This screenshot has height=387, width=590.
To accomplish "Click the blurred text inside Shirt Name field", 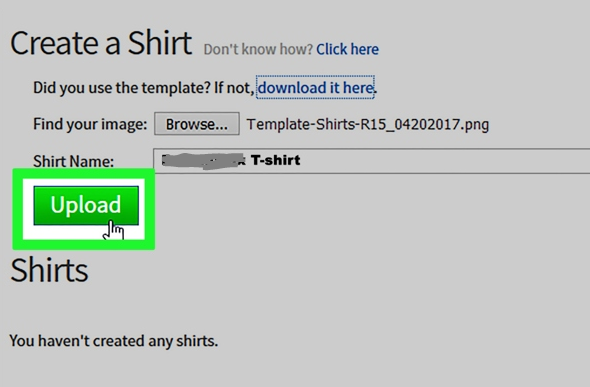I will [203, 161].
